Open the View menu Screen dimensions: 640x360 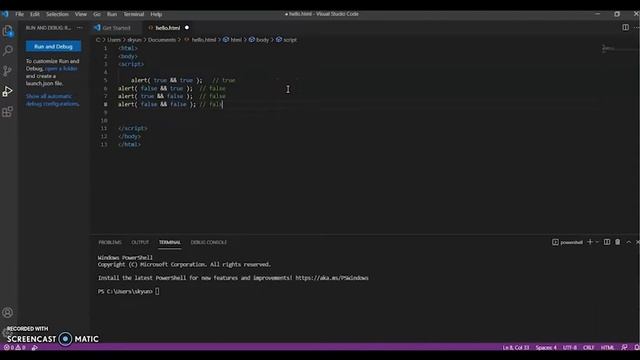pos(80,14)
